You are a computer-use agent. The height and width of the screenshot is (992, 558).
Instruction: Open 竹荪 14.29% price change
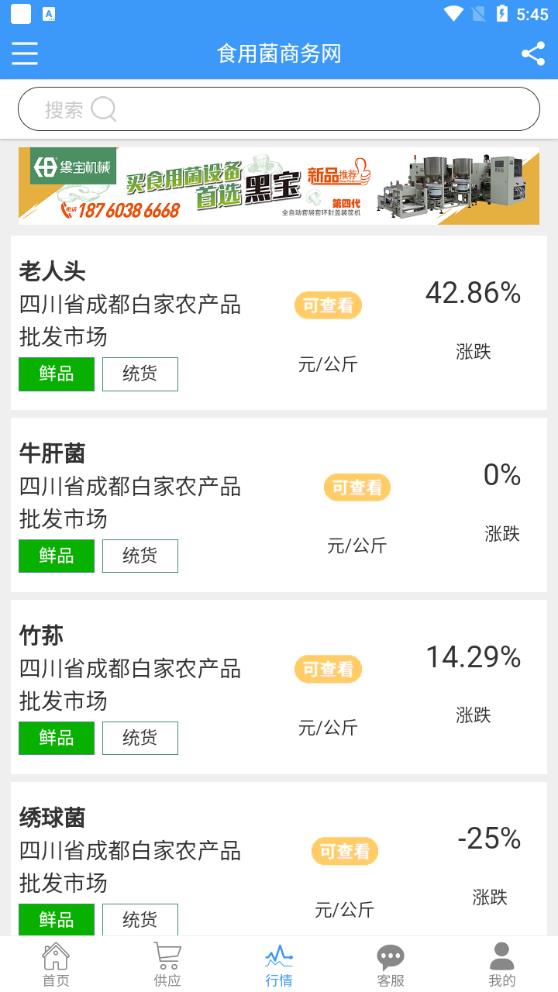(473, 657)
